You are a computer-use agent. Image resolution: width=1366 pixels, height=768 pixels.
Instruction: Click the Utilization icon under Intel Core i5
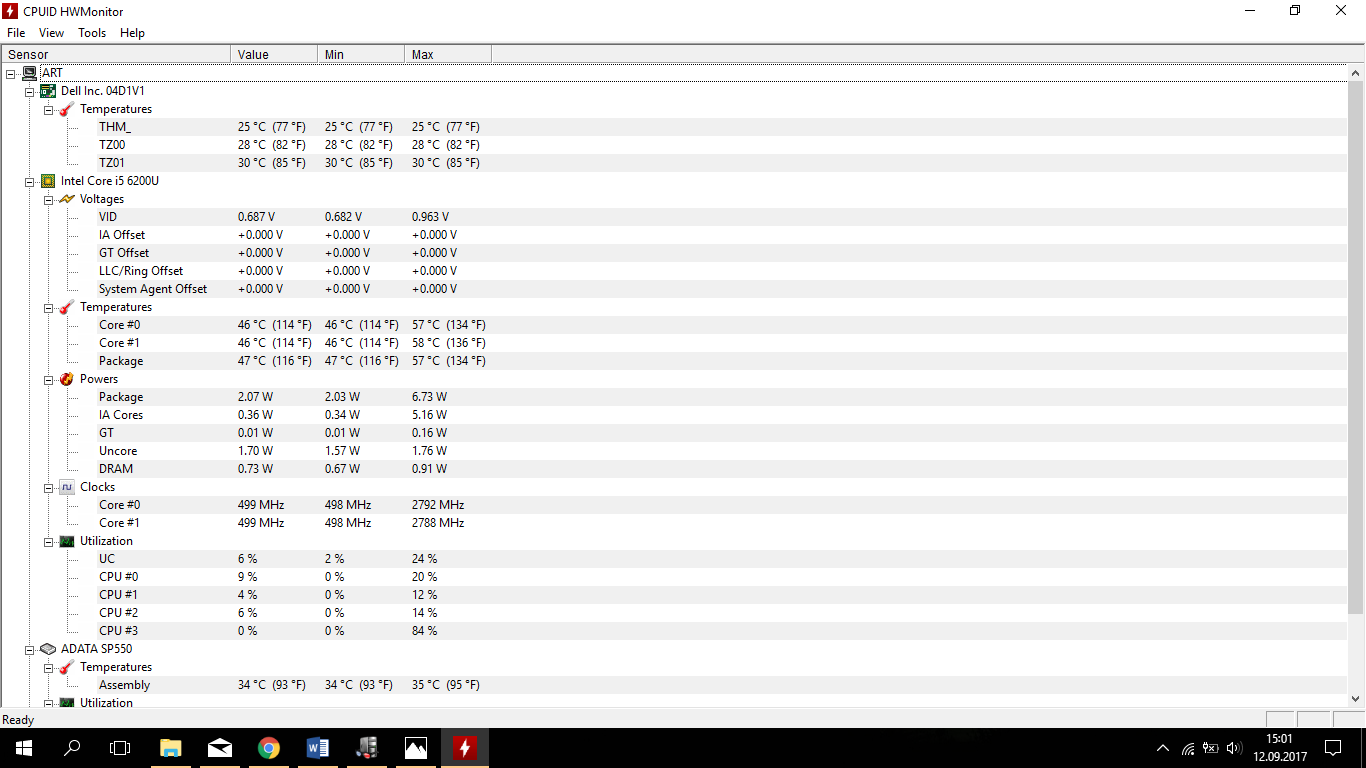pos(67,541)
